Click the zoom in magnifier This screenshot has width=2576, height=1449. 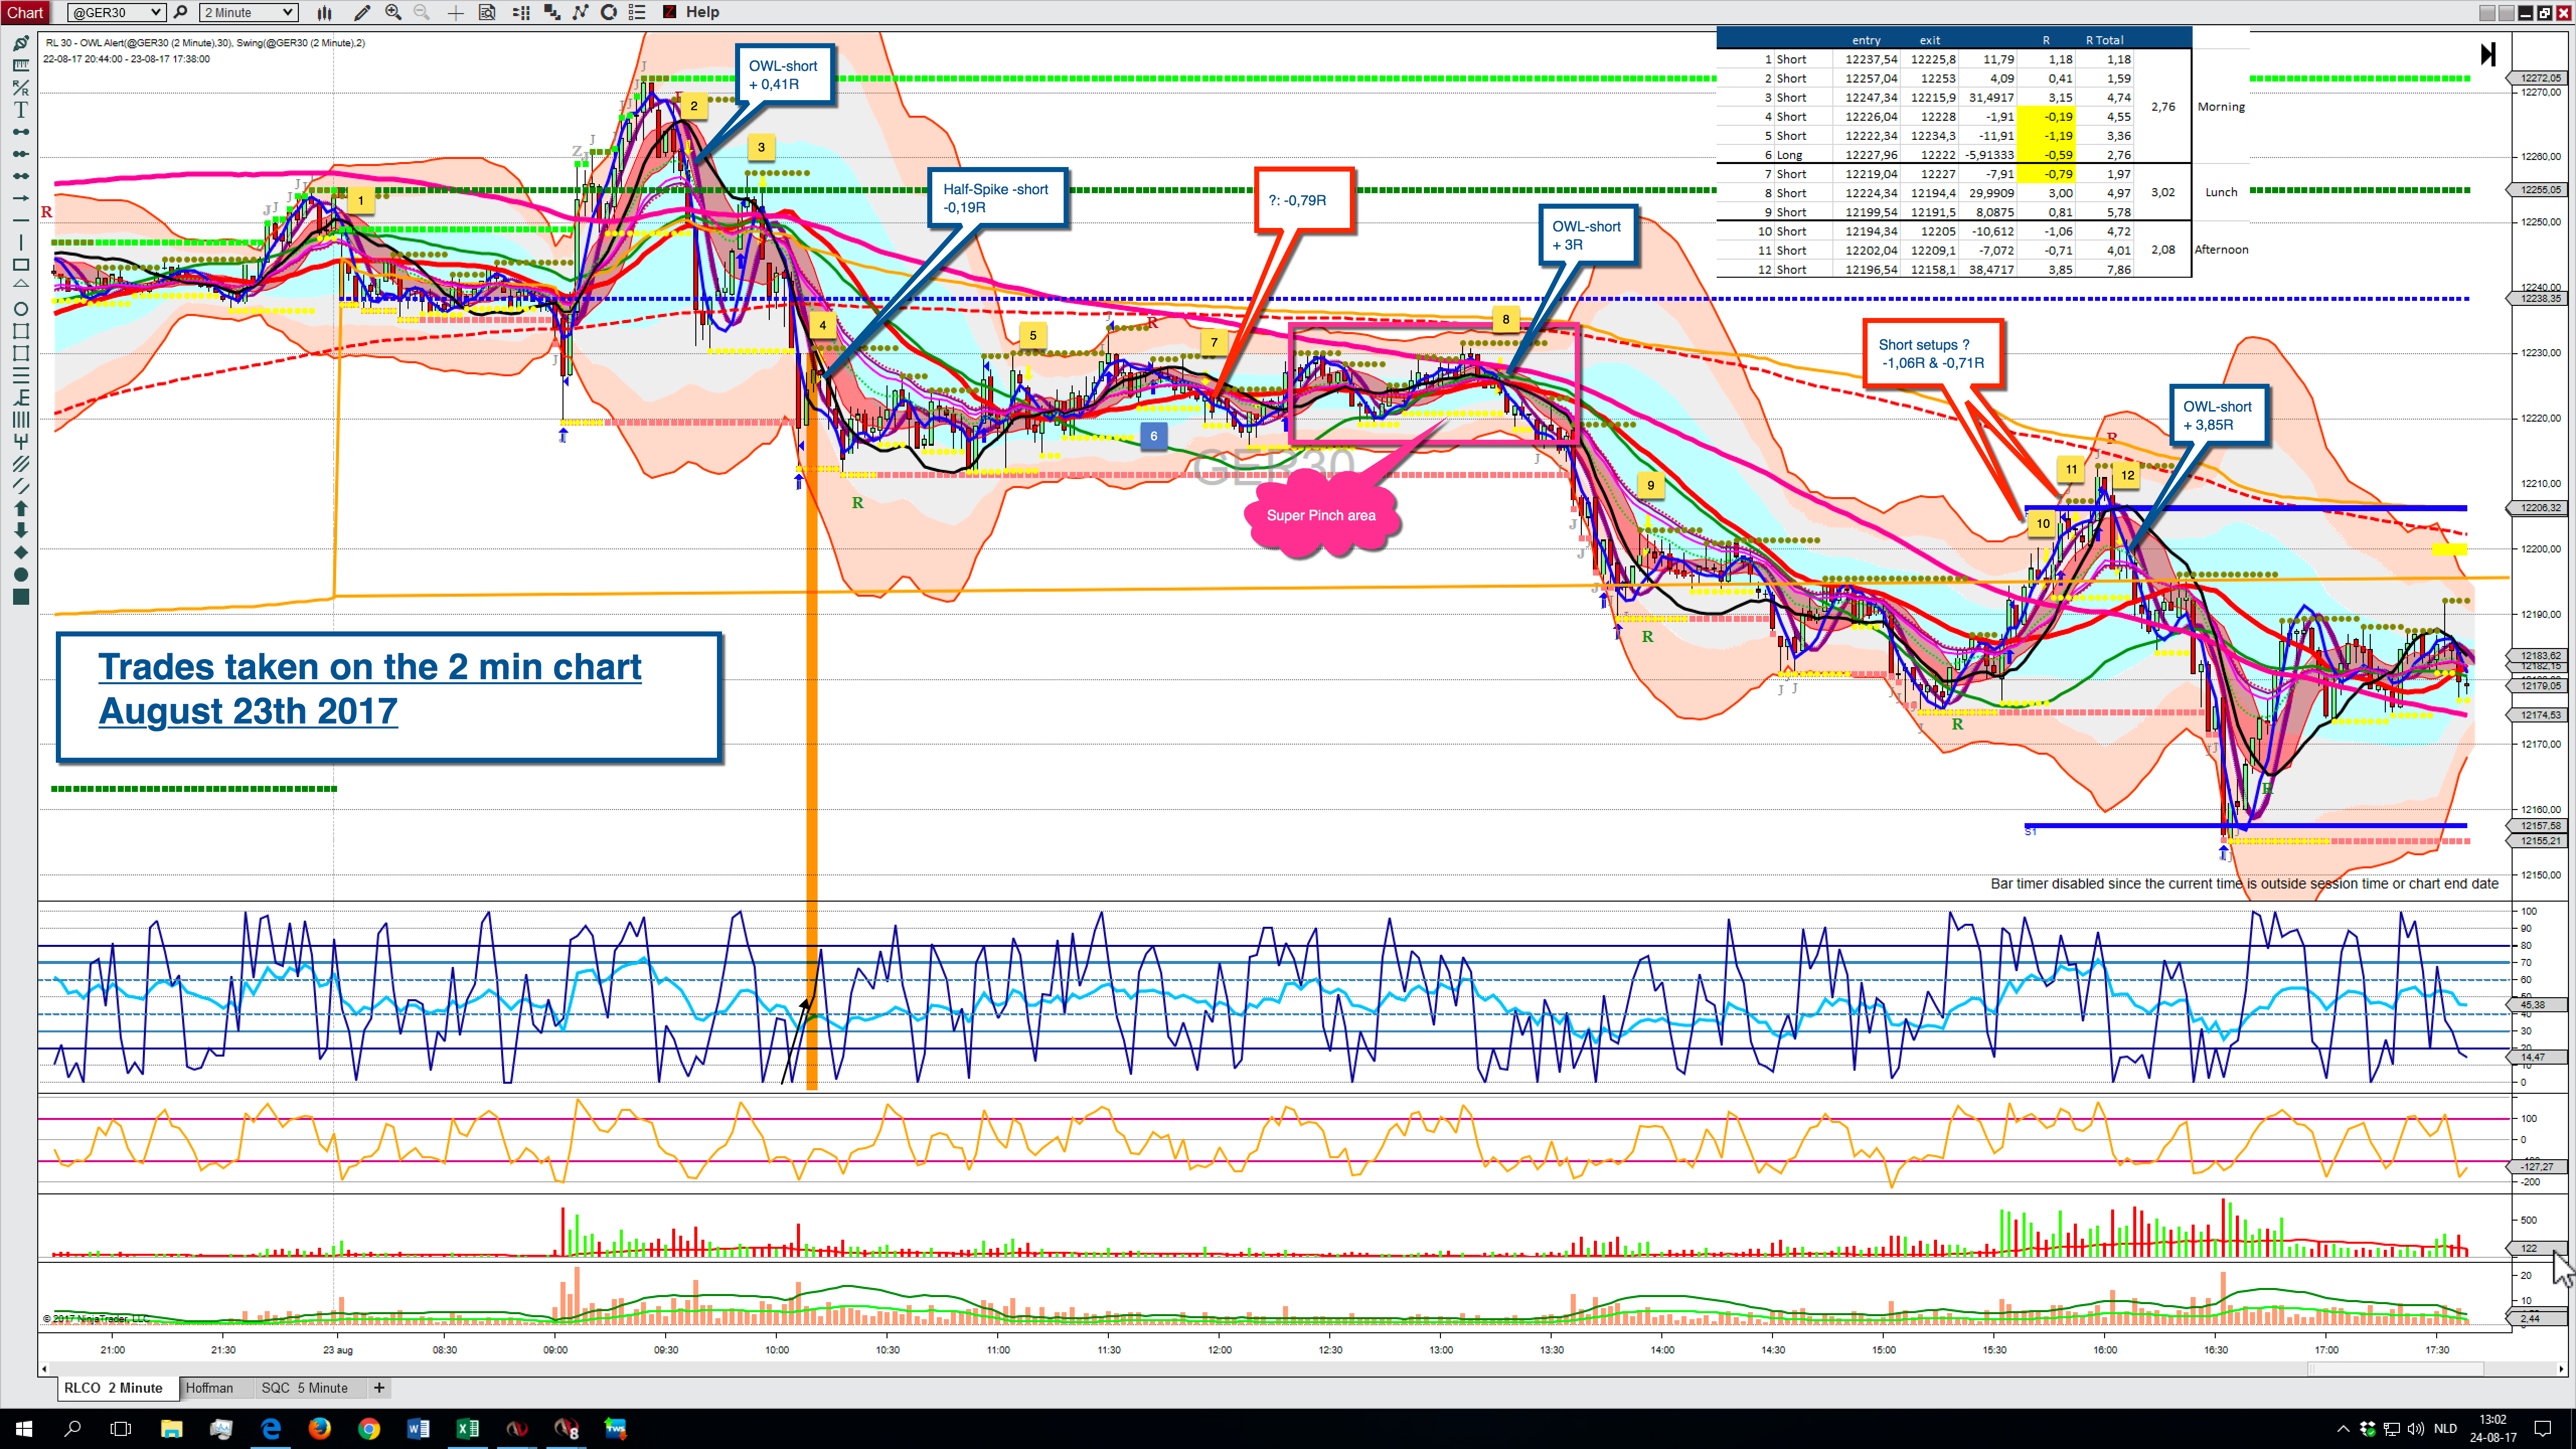[x=393, y=12]
